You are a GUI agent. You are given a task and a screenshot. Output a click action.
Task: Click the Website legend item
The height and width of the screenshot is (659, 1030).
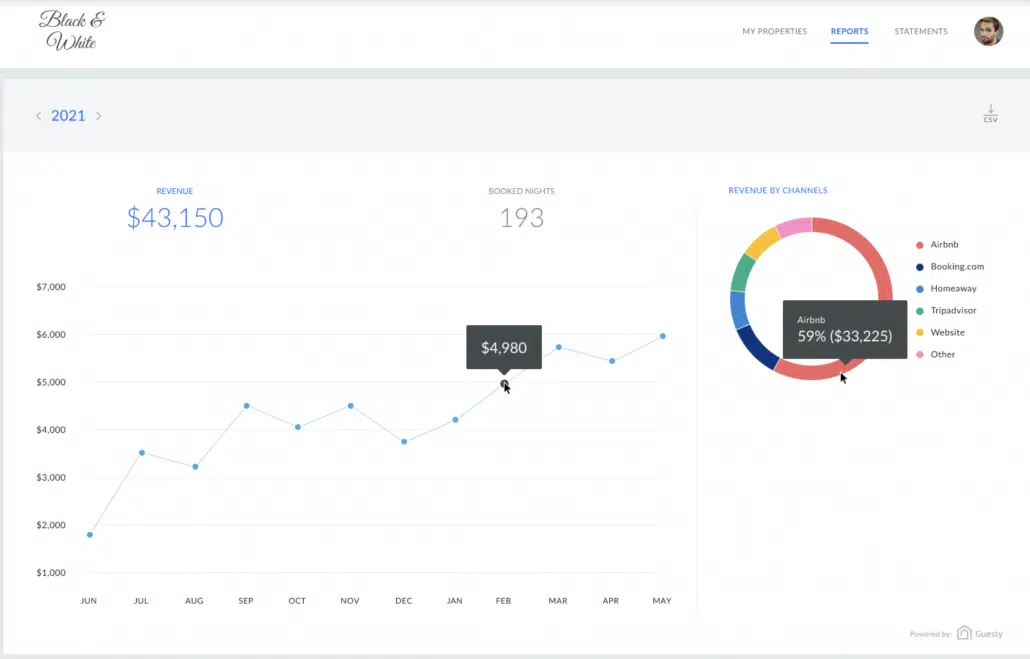coord(947,332)
